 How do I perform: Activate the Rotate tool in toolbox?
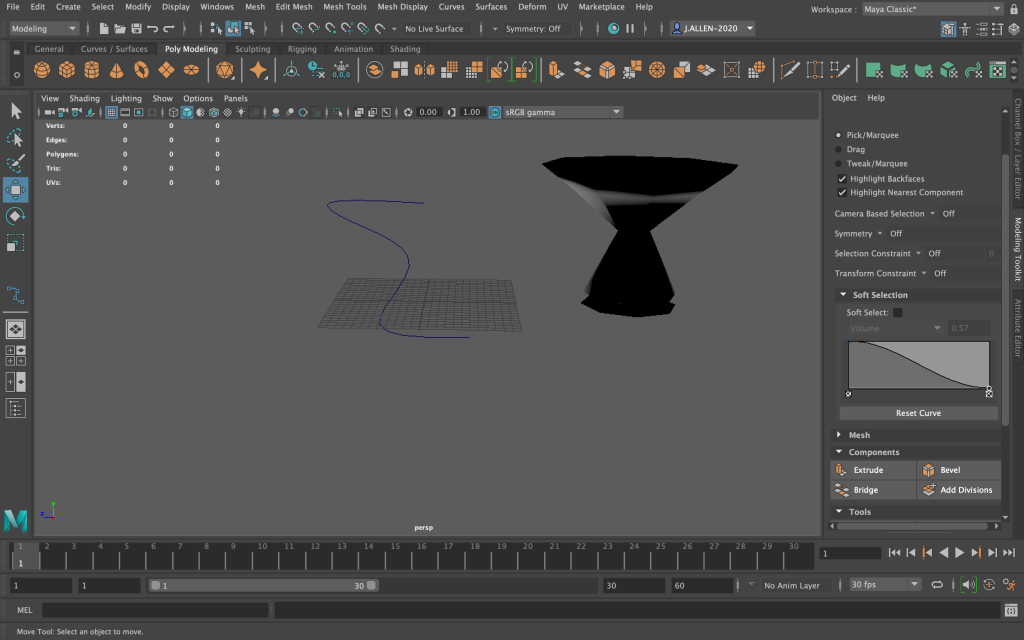[16, 216]
